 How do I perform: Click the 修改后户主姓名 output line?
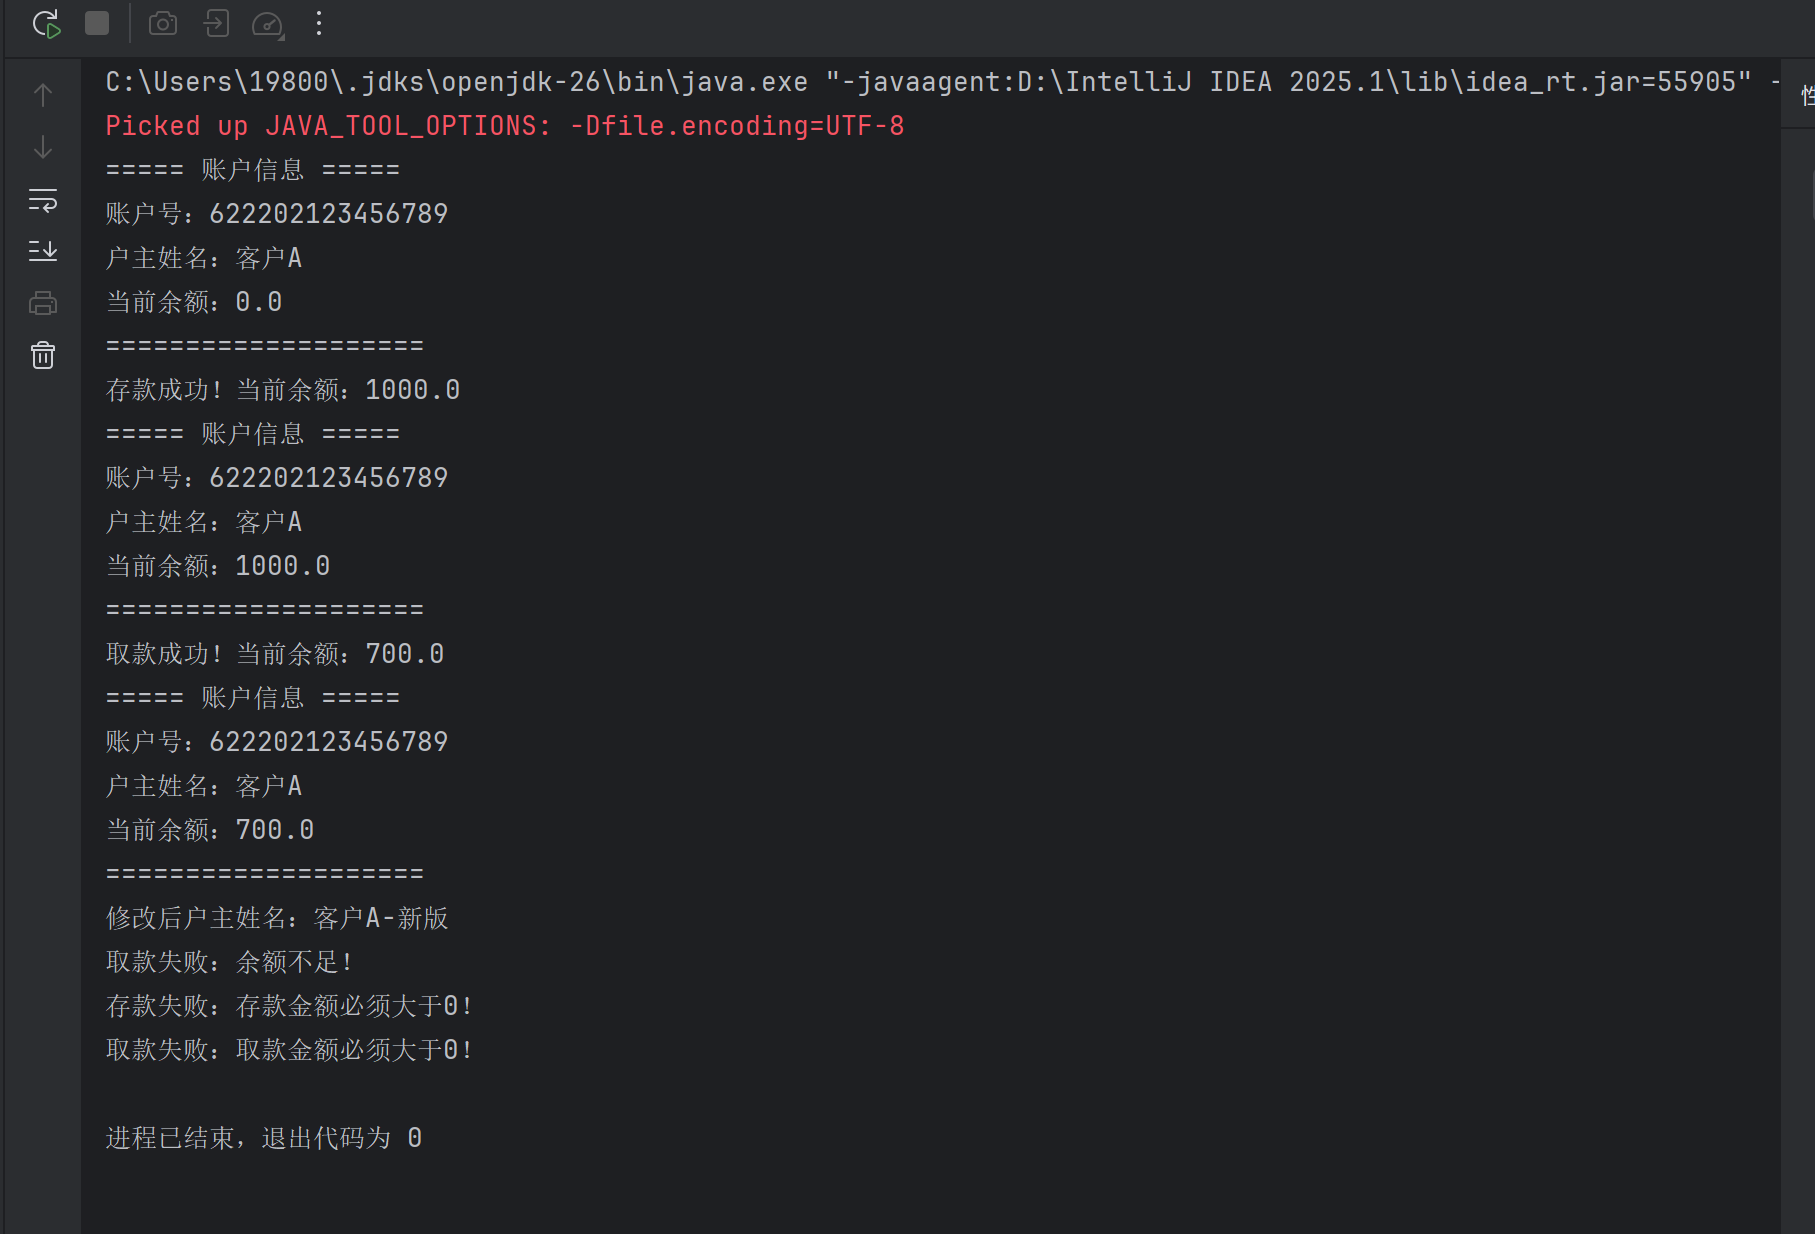click(277, 918)
